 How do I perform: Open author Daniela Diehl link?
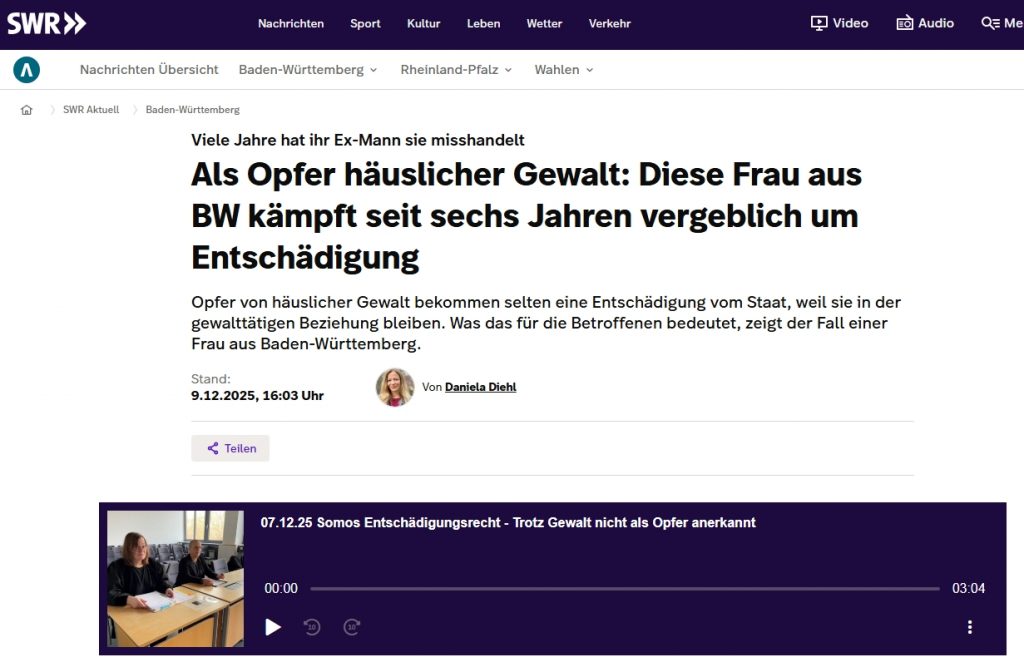tap(480, 387)
